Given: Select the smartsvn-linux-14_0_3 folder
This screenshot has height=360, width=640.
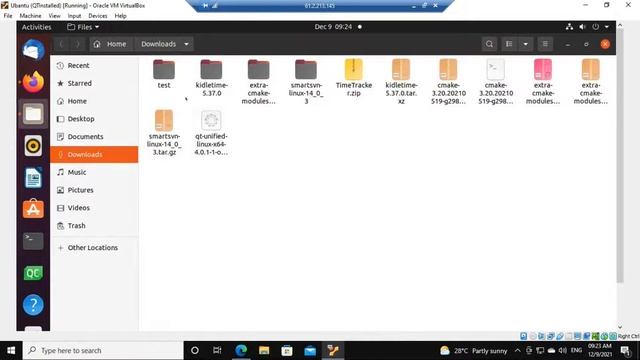Looking at the screenshot, I should [x=306, y=81].
